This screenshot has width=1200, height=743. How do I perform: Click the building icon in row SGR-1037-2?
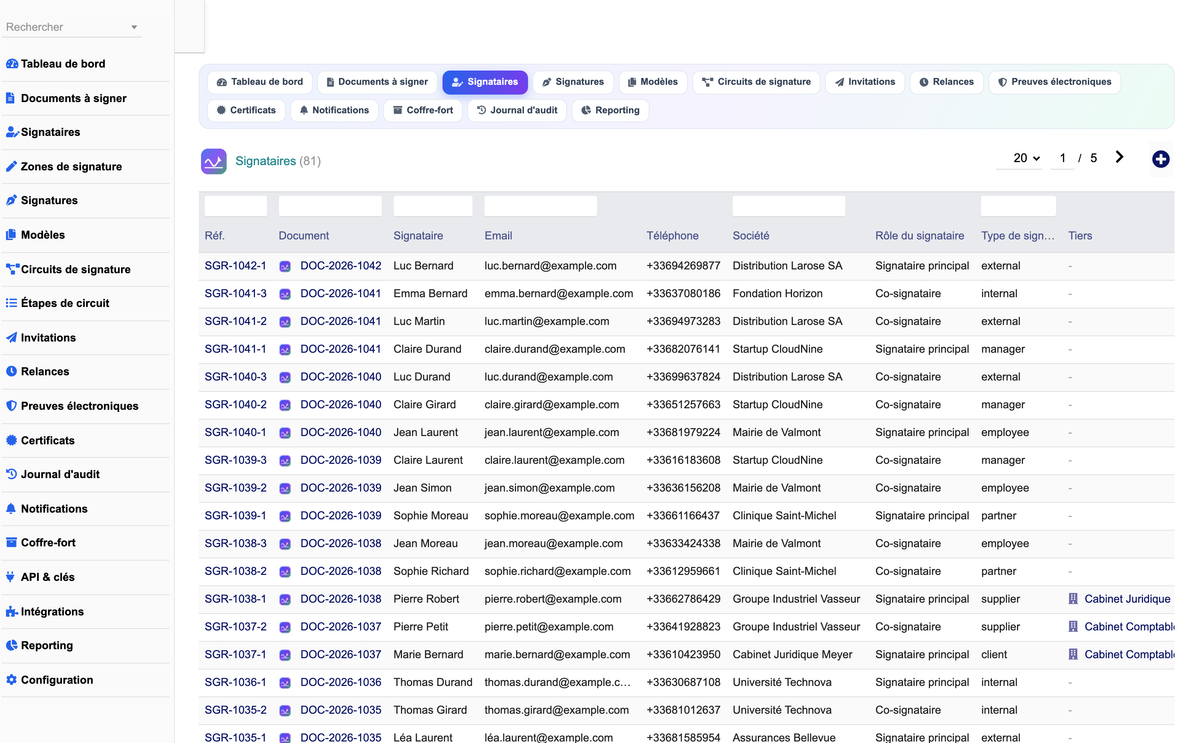pos(1073,627)
